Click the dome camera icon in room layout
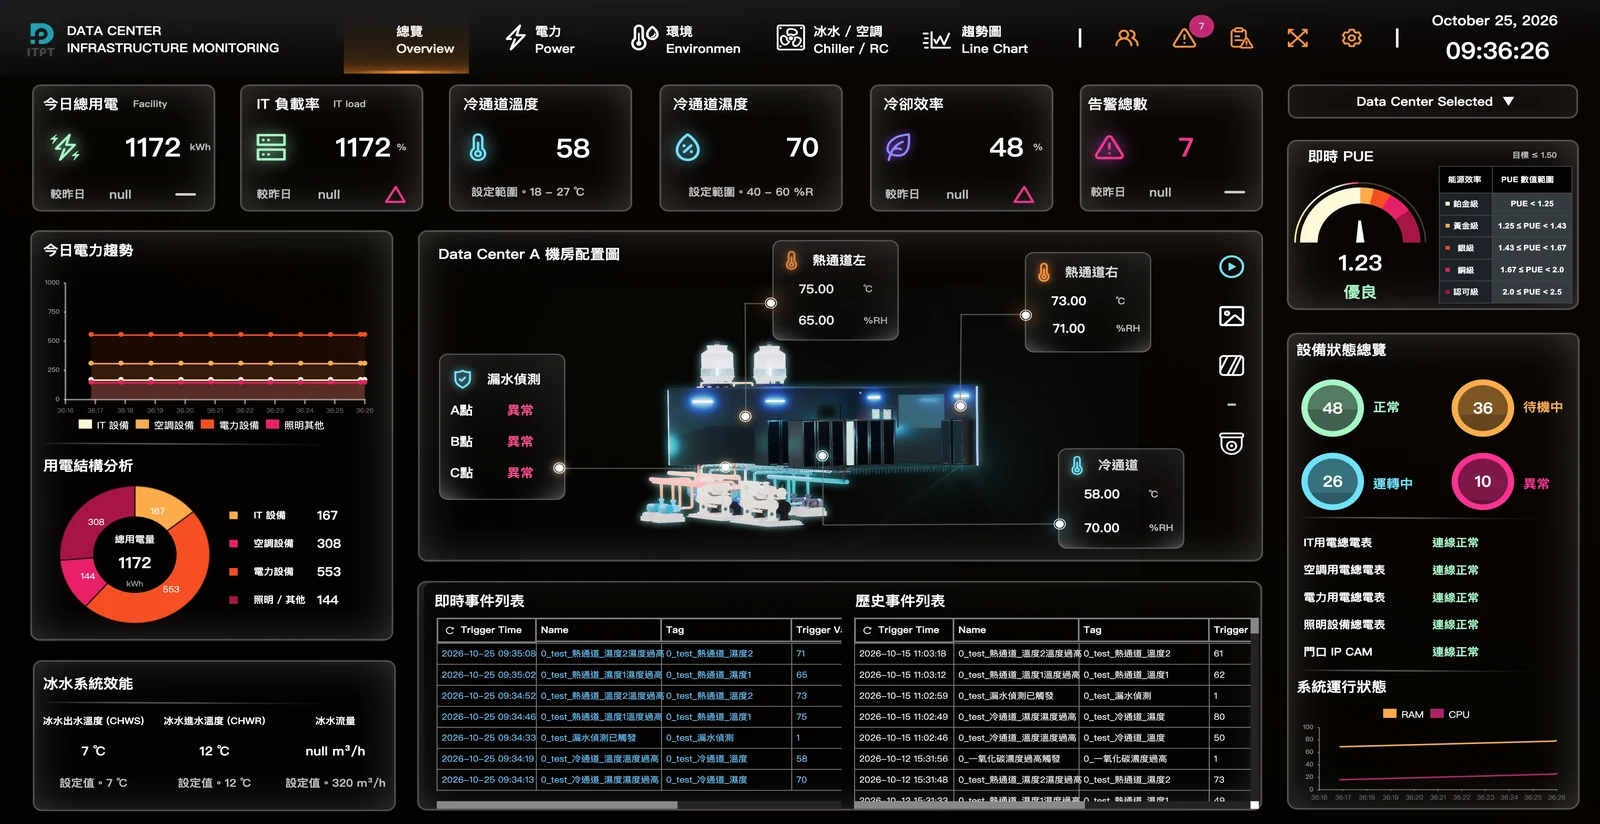Image resolution: width=1600 pixels, height=824 pixels. tap(1231, 443)
